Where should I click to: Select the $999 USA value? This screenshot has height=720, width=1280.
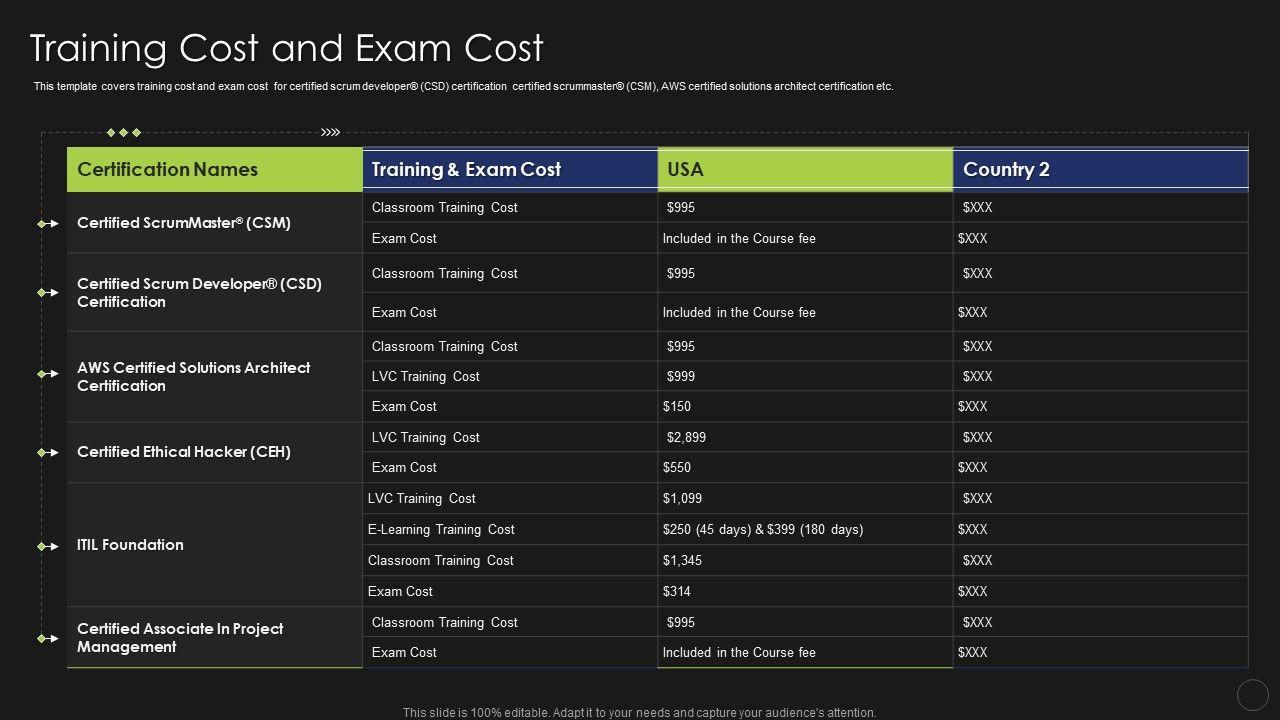pyautogui.click(x=681, y=376)
